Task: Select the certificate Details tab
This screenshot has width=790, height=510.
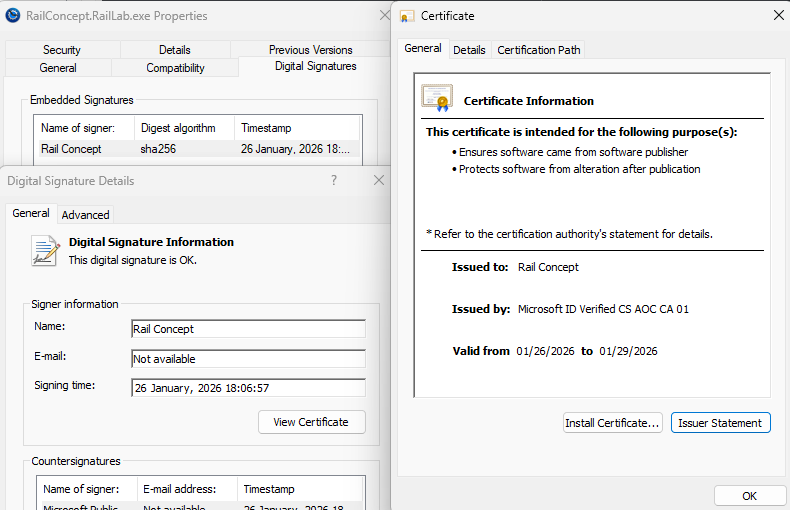Action: pyautogui.click(x=469, y=50)
